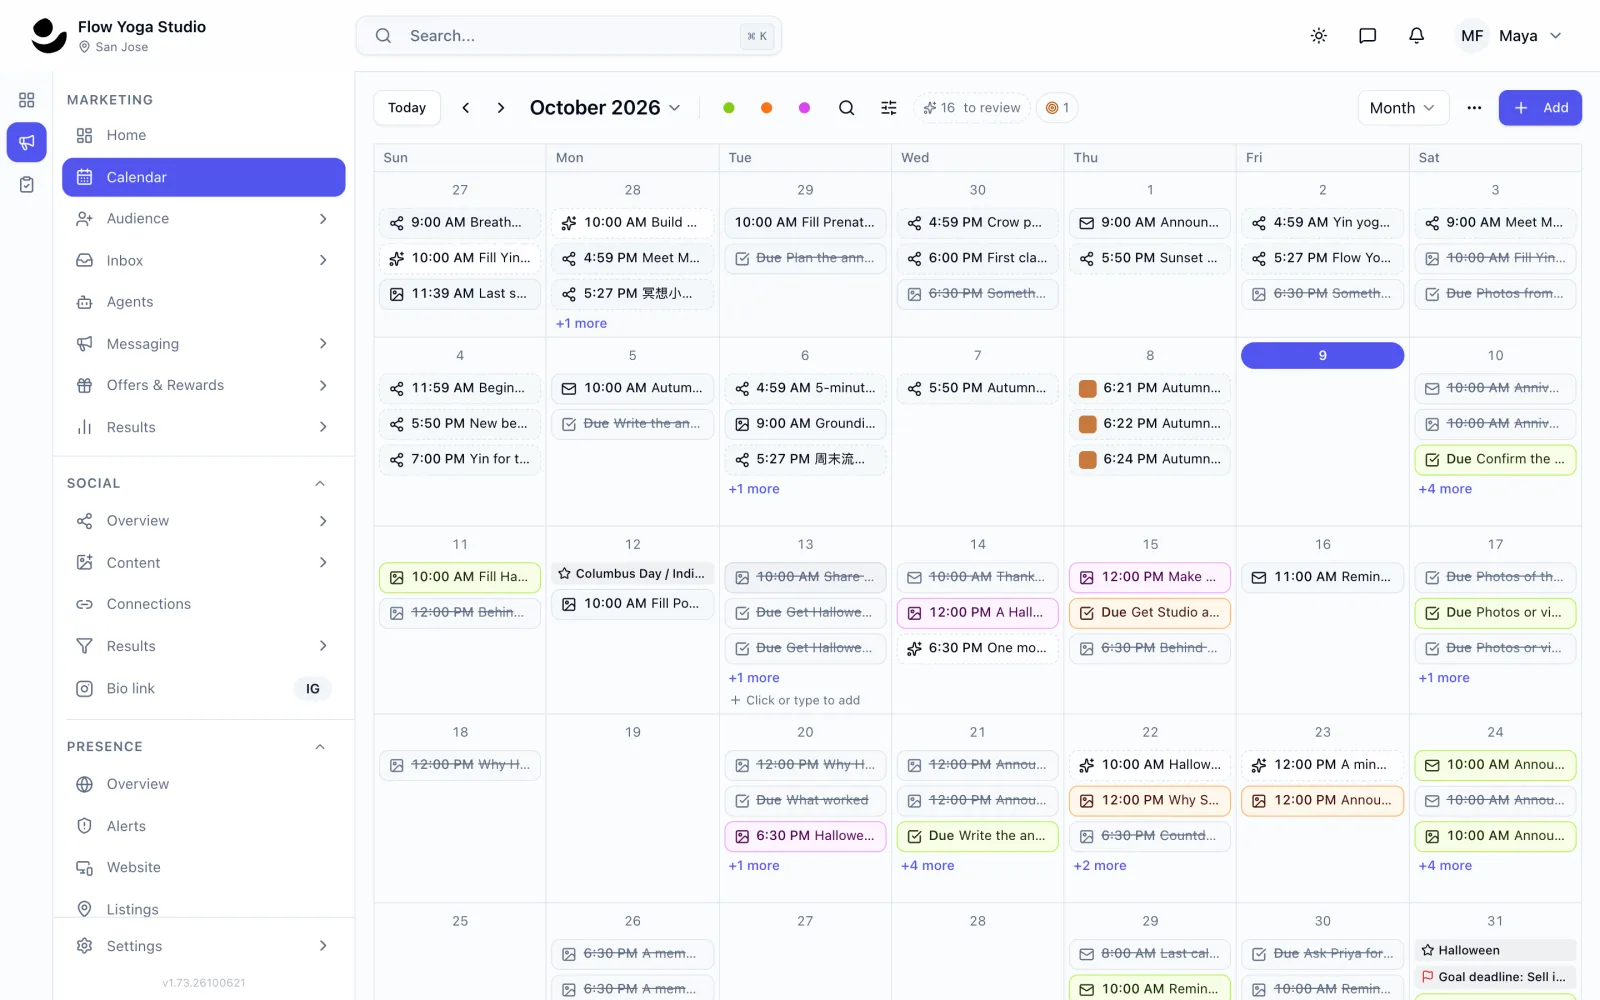Open Maya account menu dropdown
This screenshot has width=1600, height=1000.
pos(1530,36)
